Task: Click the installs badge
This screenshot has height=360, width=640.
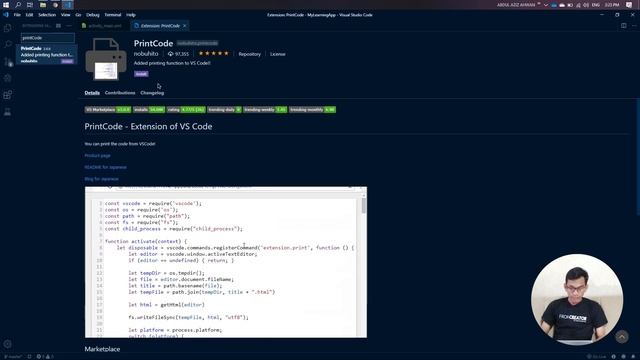Action: pos(149,109)
